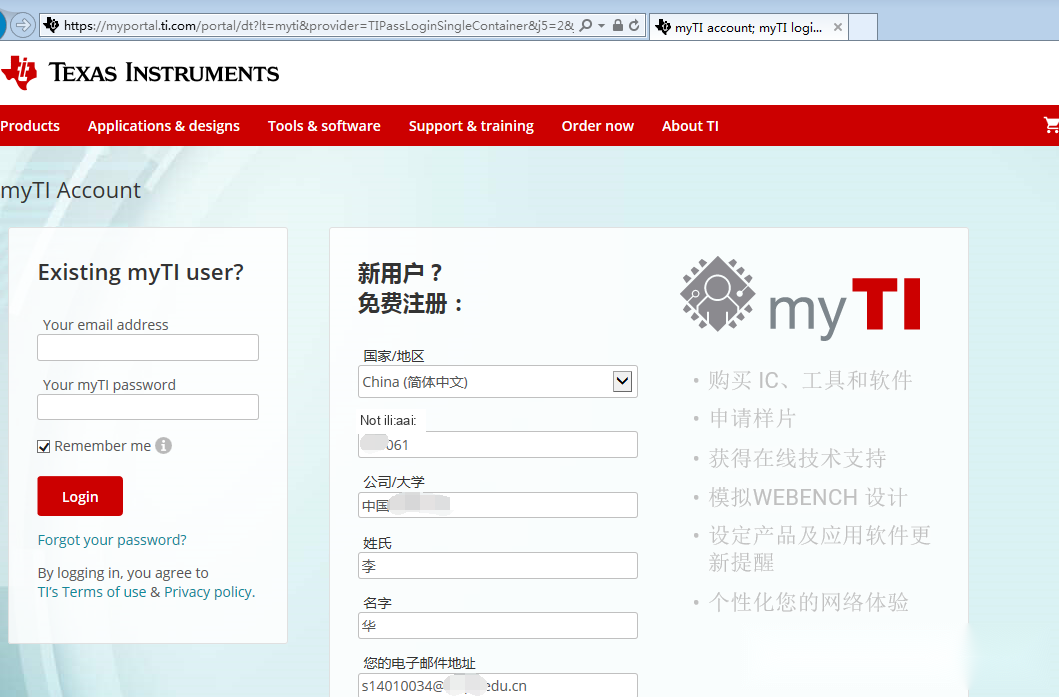
Task: Click the 新用户？免费注册 heading
Action: [410, 288]
